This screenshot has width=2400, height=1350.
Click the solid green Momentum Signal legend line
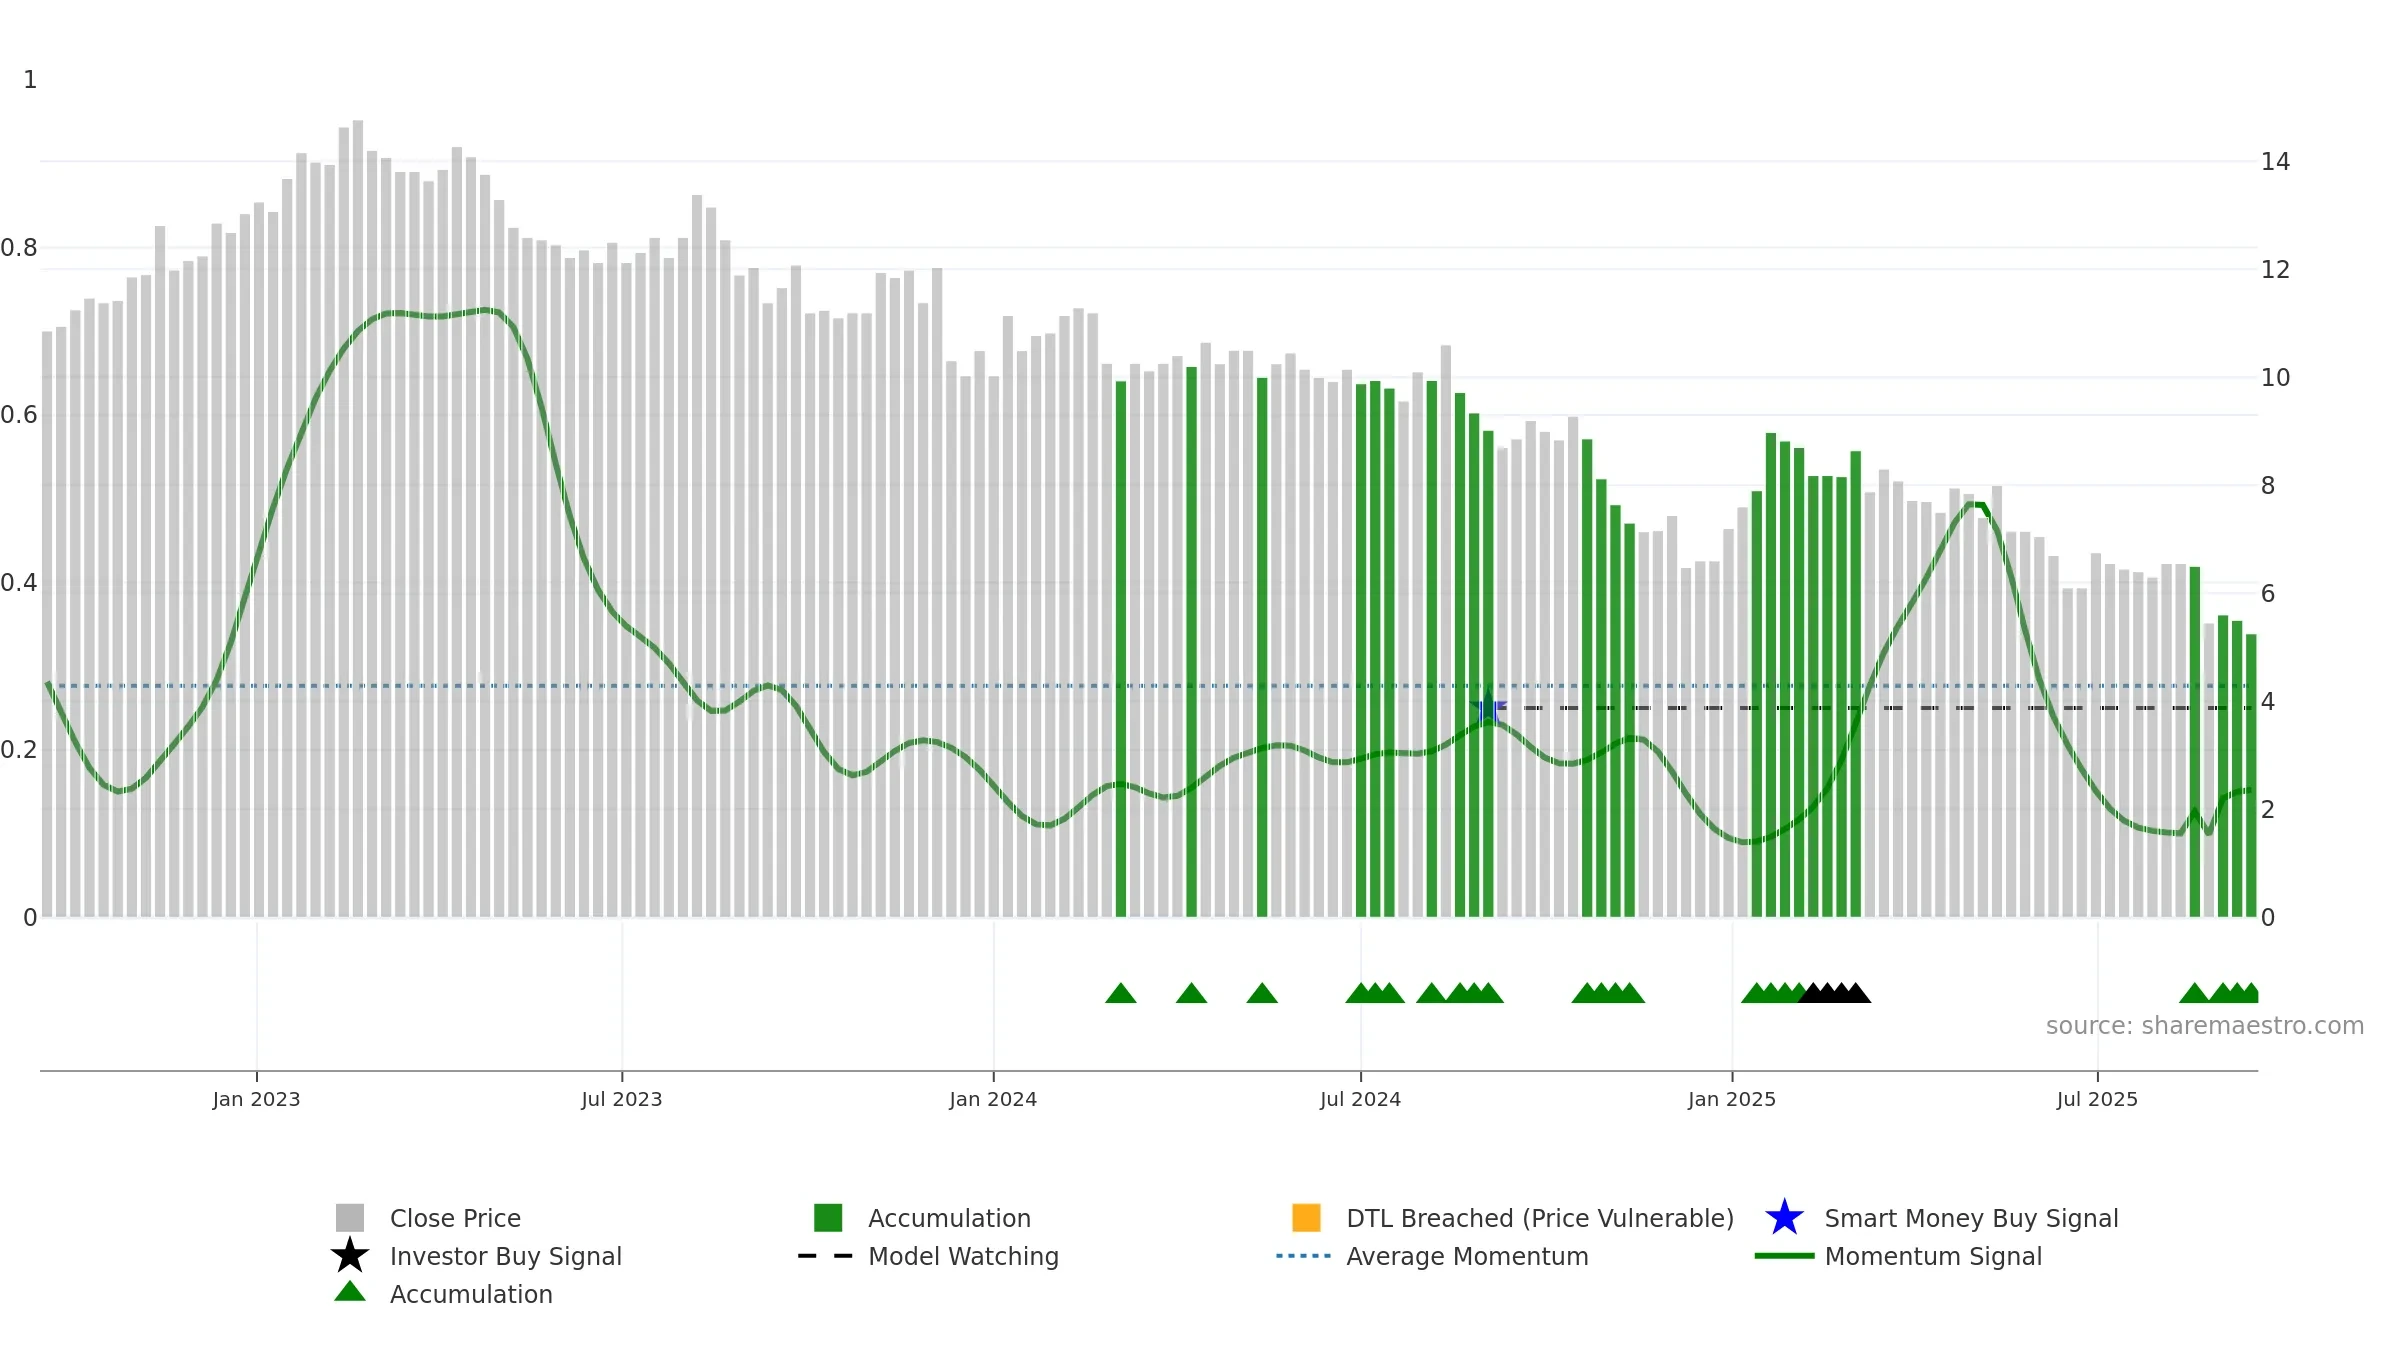pyautogui.click(x=1784, y=1256)
